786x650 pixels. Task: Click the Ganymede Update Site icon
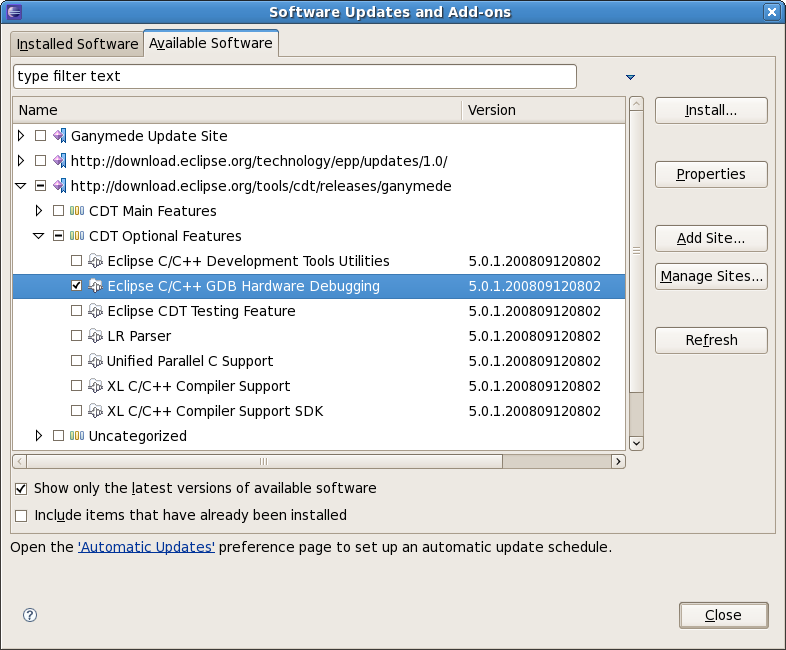[60, 136]
